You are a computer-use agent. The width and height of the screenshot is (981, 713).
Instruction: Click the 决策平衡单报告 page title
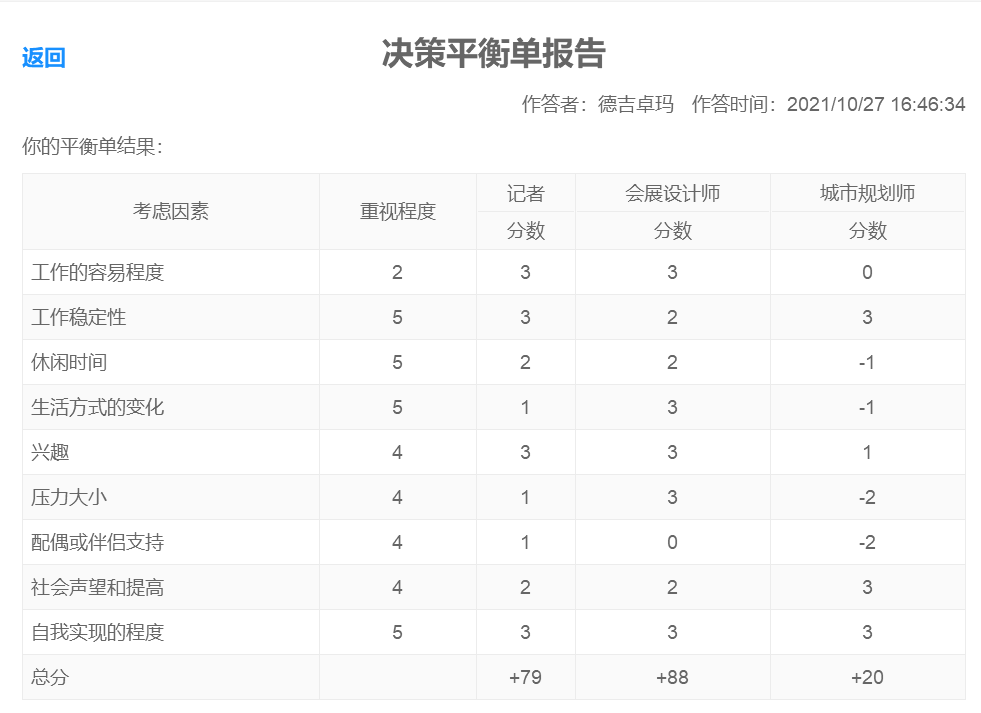pos(493,54)
